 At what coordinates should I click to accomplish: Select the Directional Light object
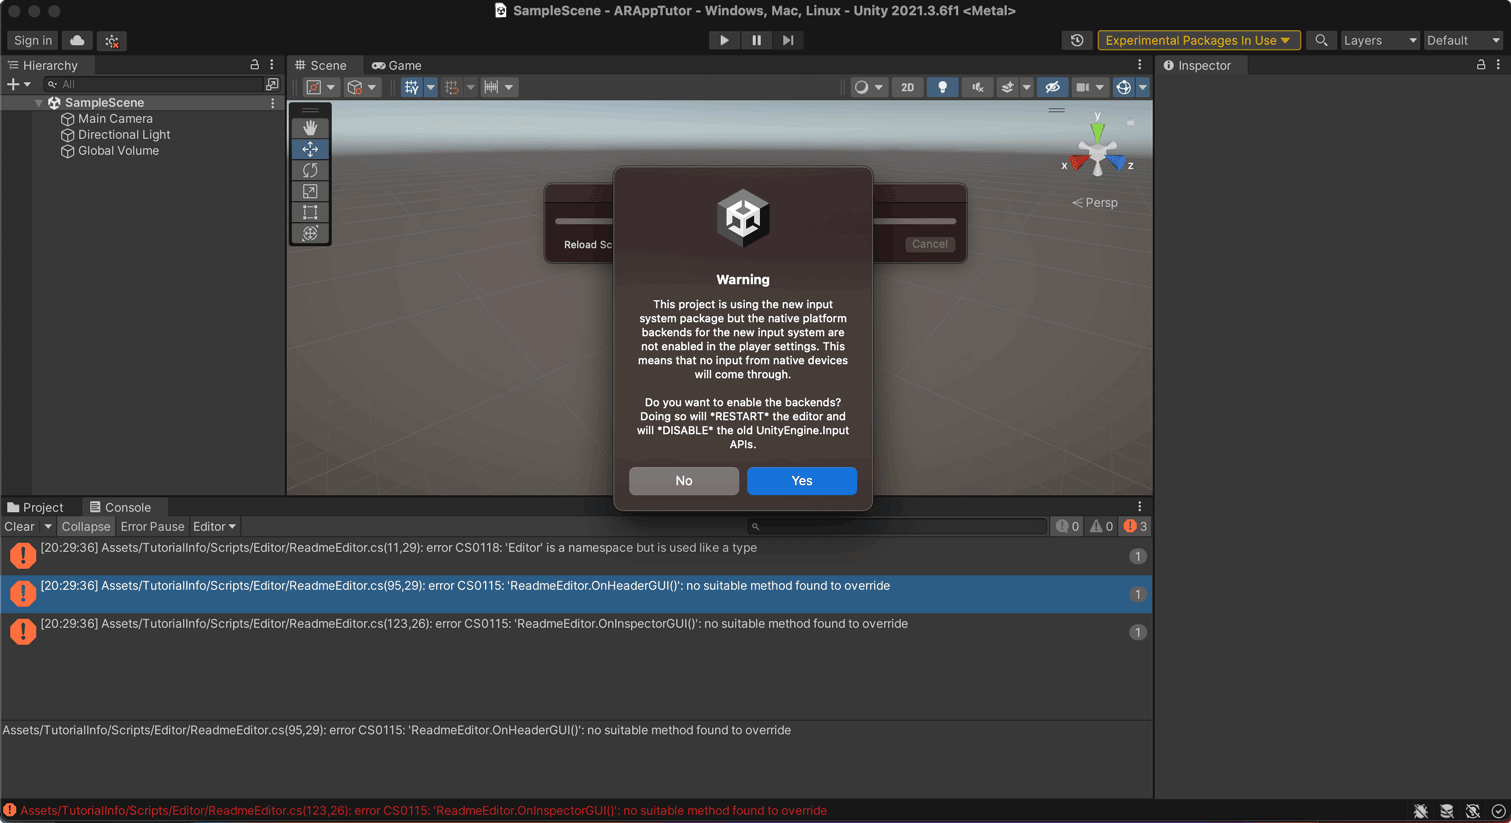point(124,135)
